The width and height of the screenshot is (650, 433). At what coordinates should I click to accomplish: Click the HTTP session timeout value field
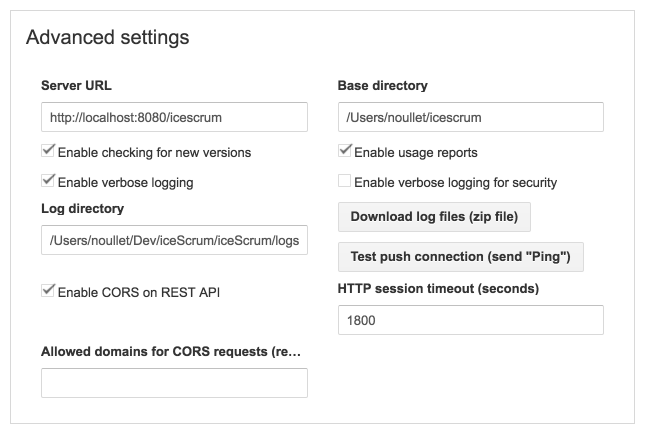click(x=471, y=320)
